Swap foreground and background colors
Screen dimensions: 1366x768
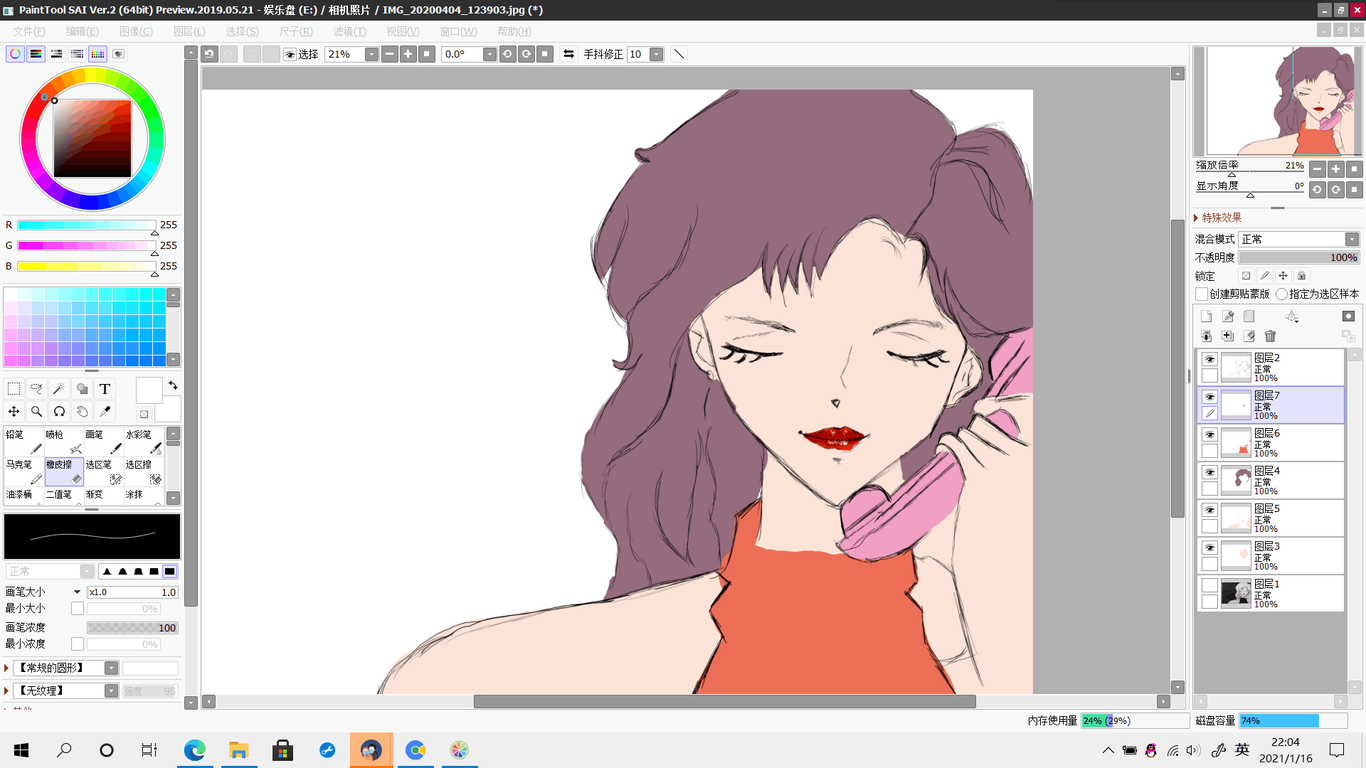point(173,385)
